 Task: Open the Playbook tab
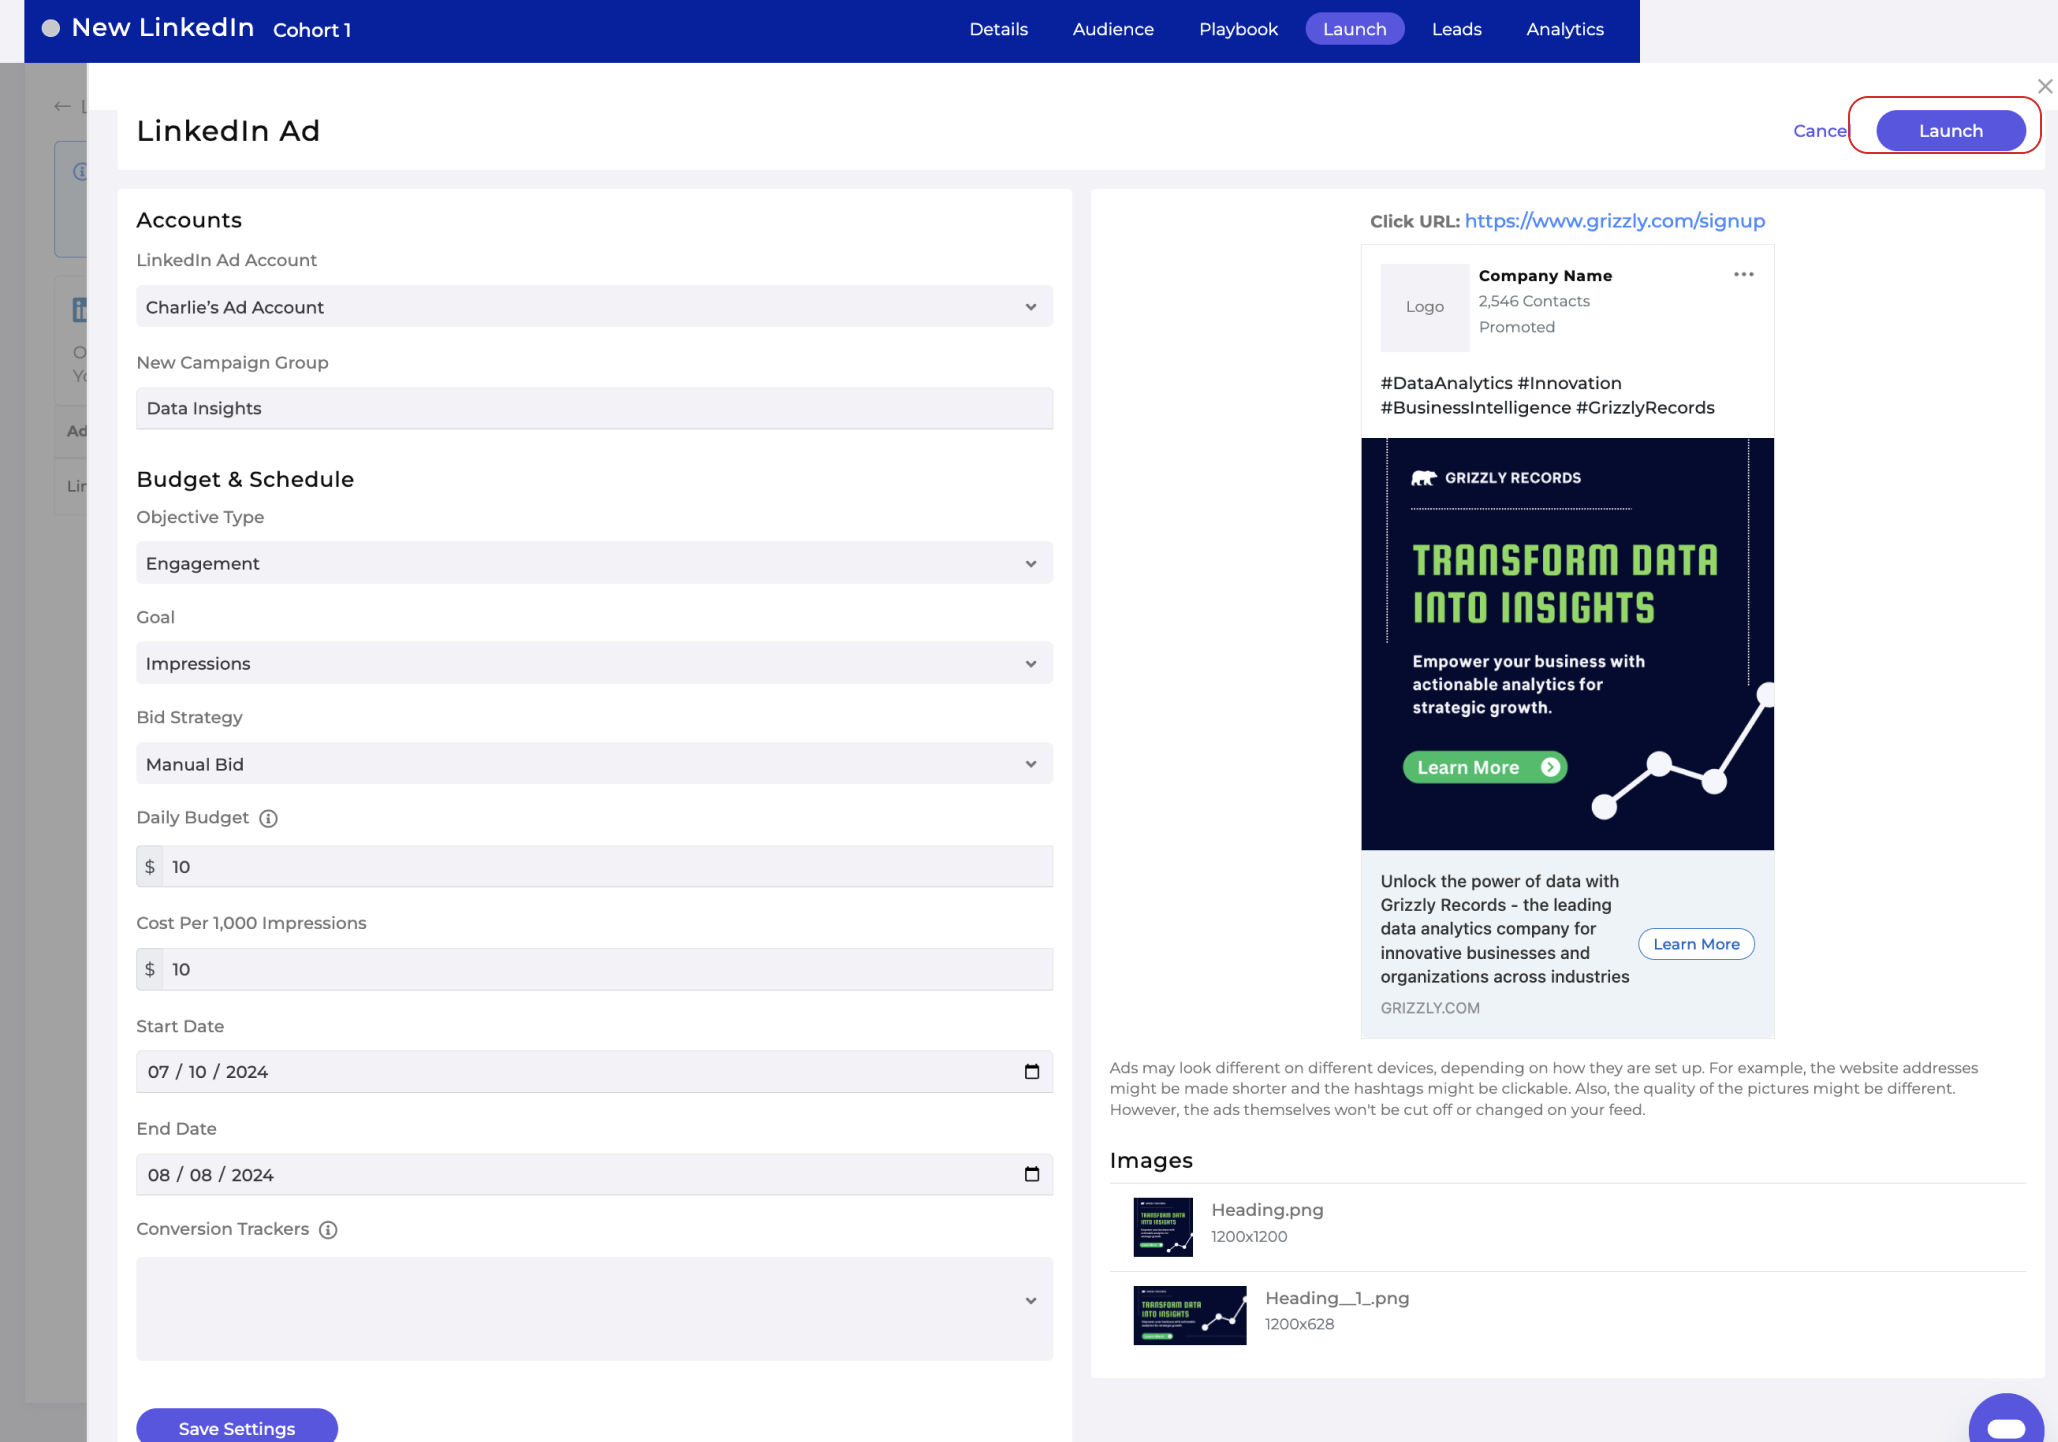coord(1238,29)
